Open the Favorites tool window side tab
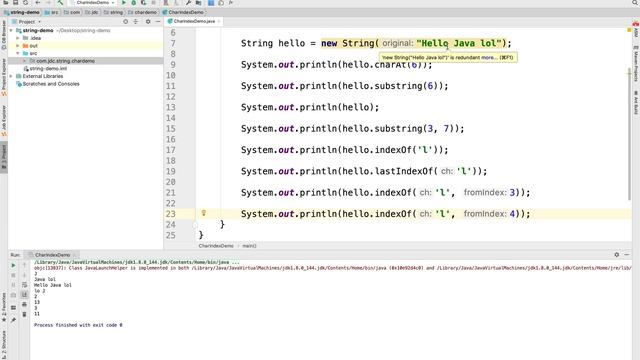The width and height of the screenshot is (640, 360). coord(4,307)
